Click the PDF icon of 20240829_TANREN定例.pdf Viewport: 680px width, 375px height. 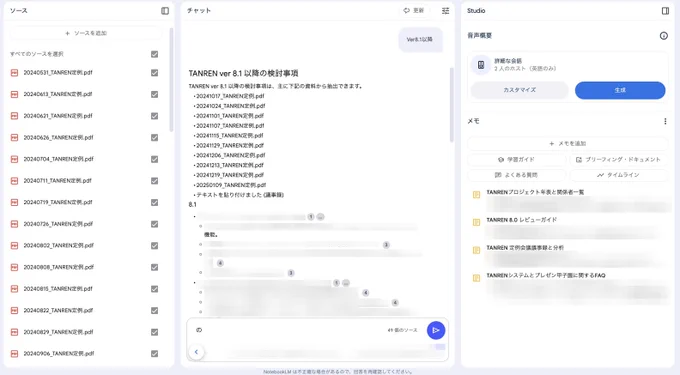click(x=14, y=332)
